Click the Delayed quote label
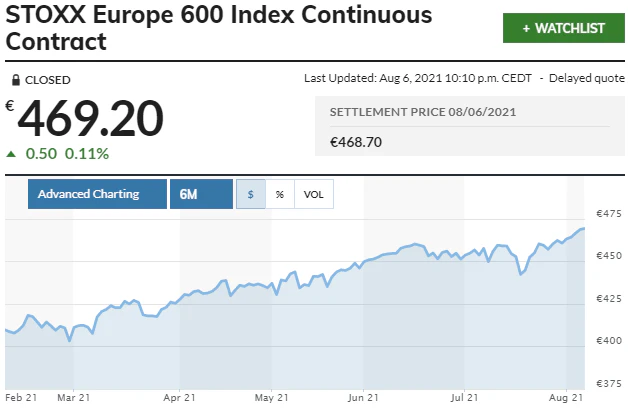Screen dimensions: 628x413 tap(582, 78)
